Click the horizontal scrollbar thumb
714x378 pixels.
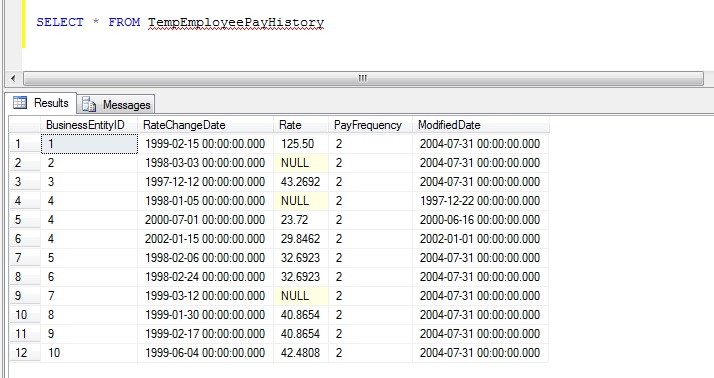(363, 78)
